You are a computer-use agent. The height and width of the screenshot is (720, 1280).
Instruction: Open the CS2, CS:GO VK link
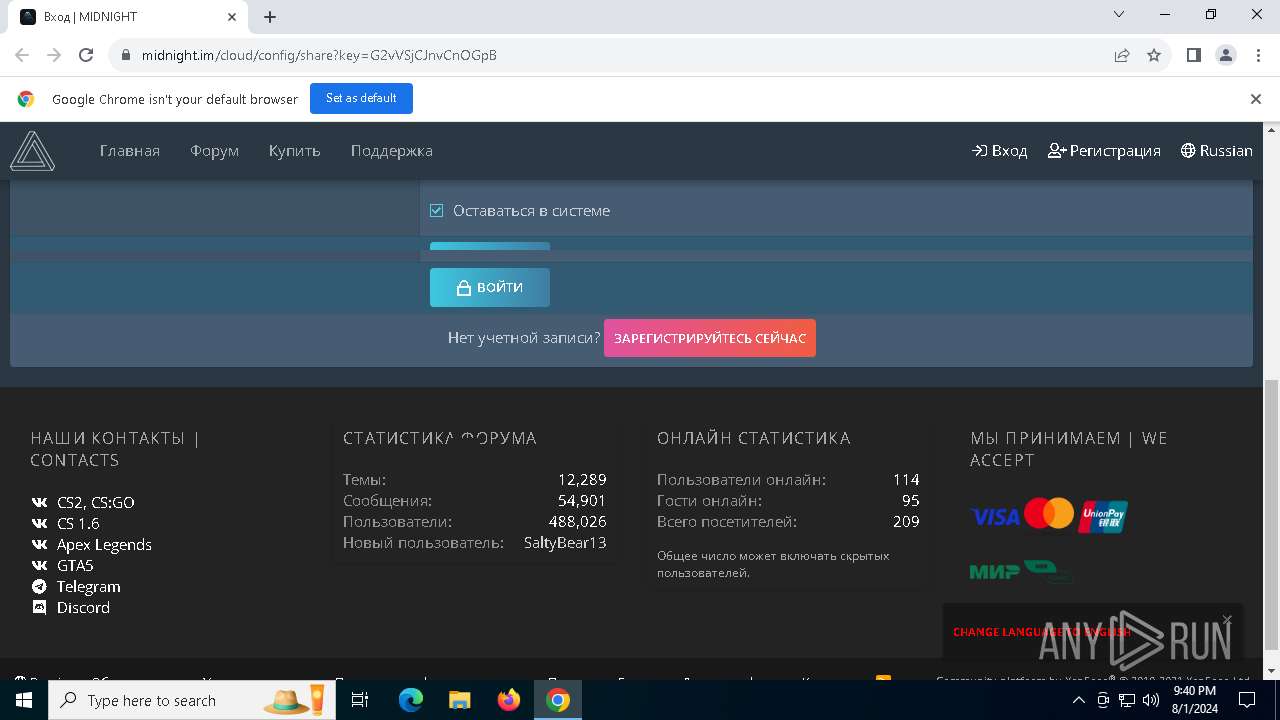click(x=96, y=503)
